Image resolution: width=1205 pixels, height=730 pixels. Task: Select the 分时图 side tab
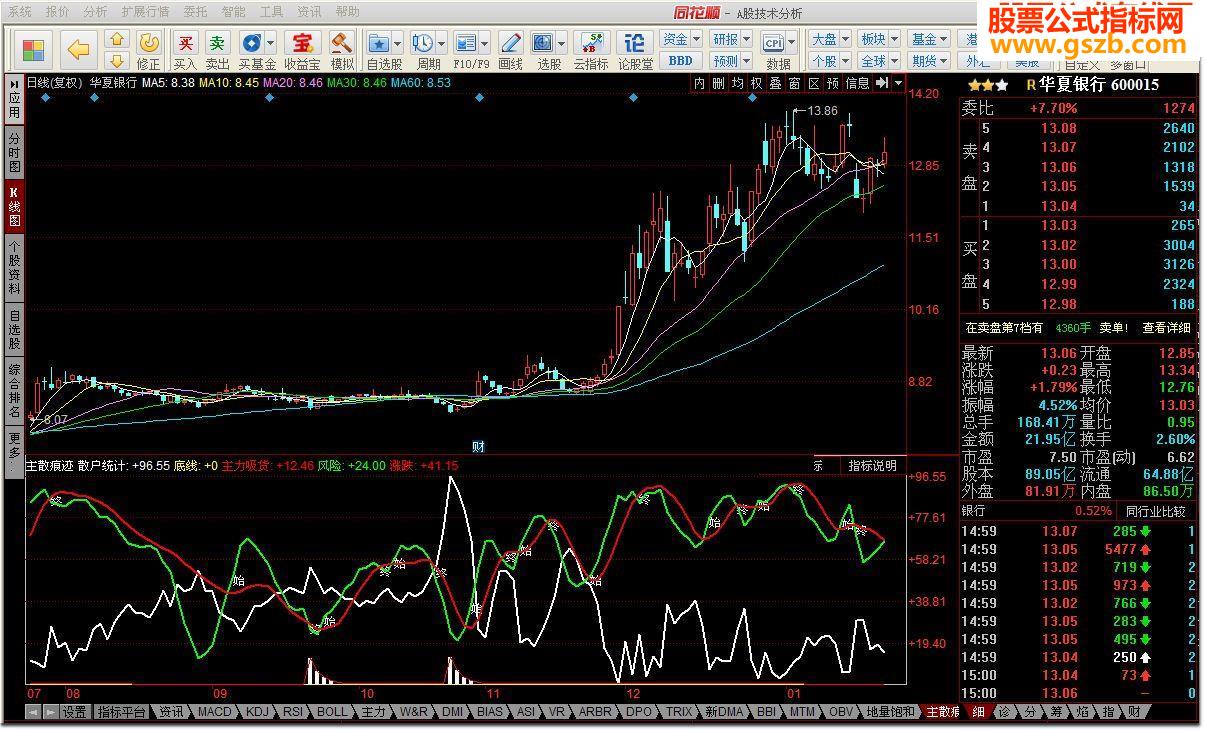click(14, 153)
